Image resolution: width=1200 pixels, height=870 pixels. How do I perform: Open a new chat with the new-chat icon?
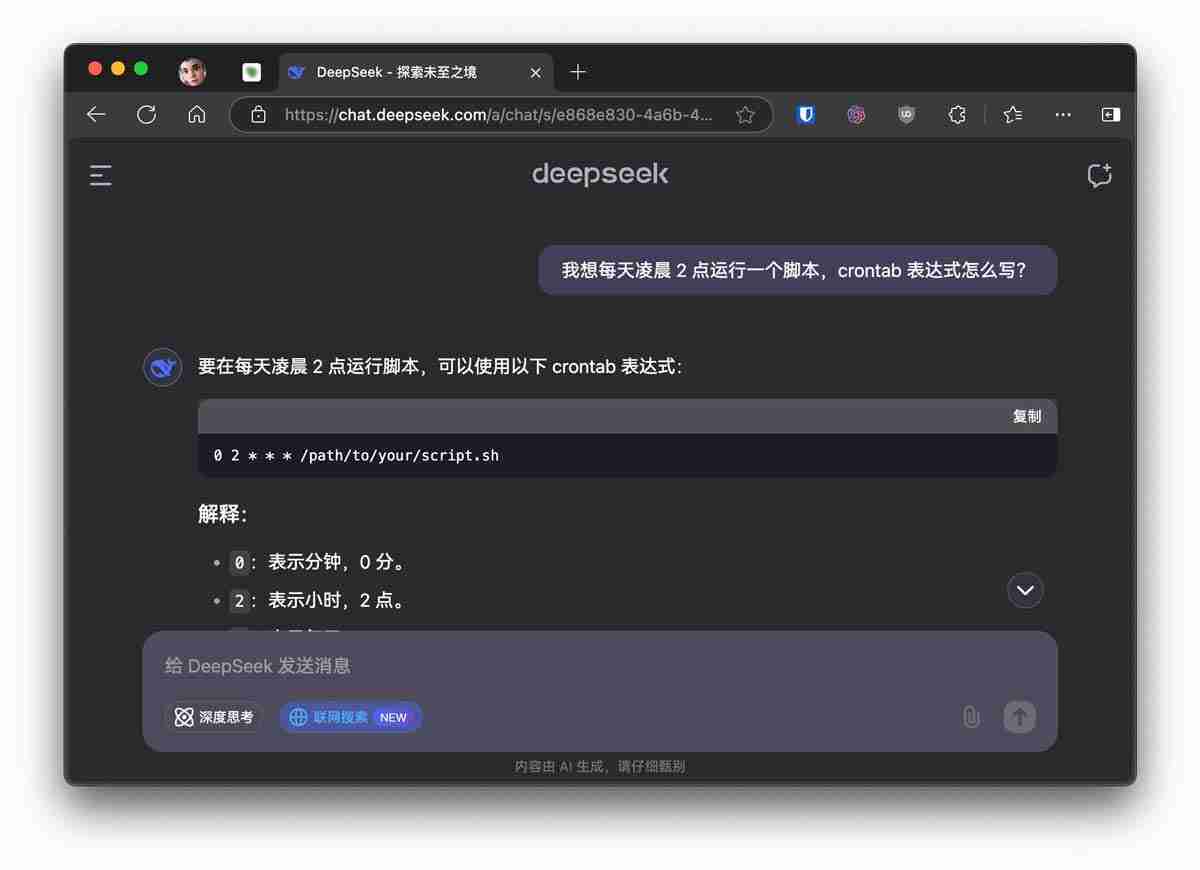(1100, 175)
